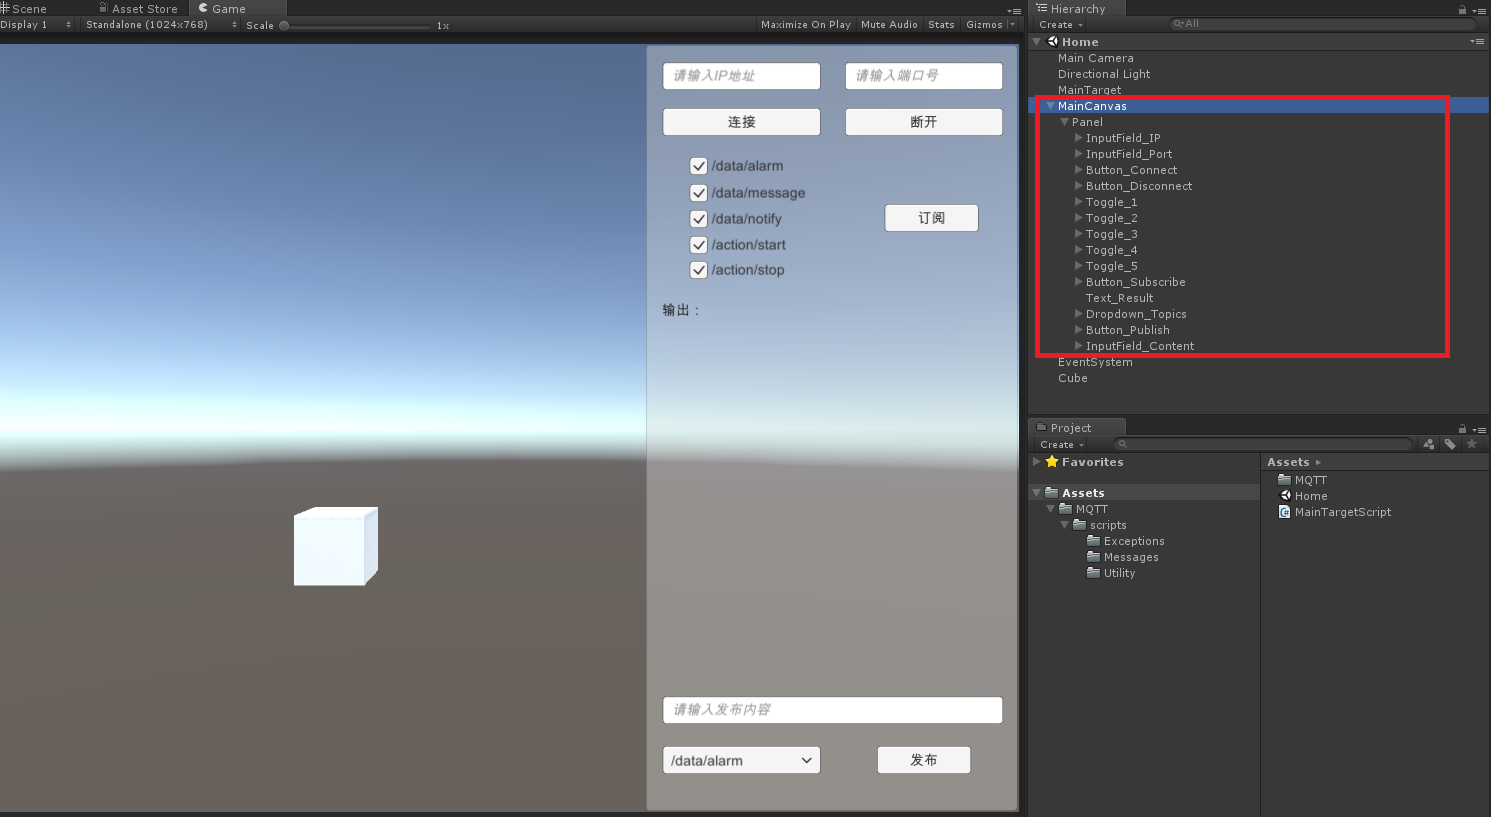Image resolution: width=1491 pixels, height=817 pixels.
Task: Collapse the Panel node in Hierarchy
Action: [x=1064, y=121]
